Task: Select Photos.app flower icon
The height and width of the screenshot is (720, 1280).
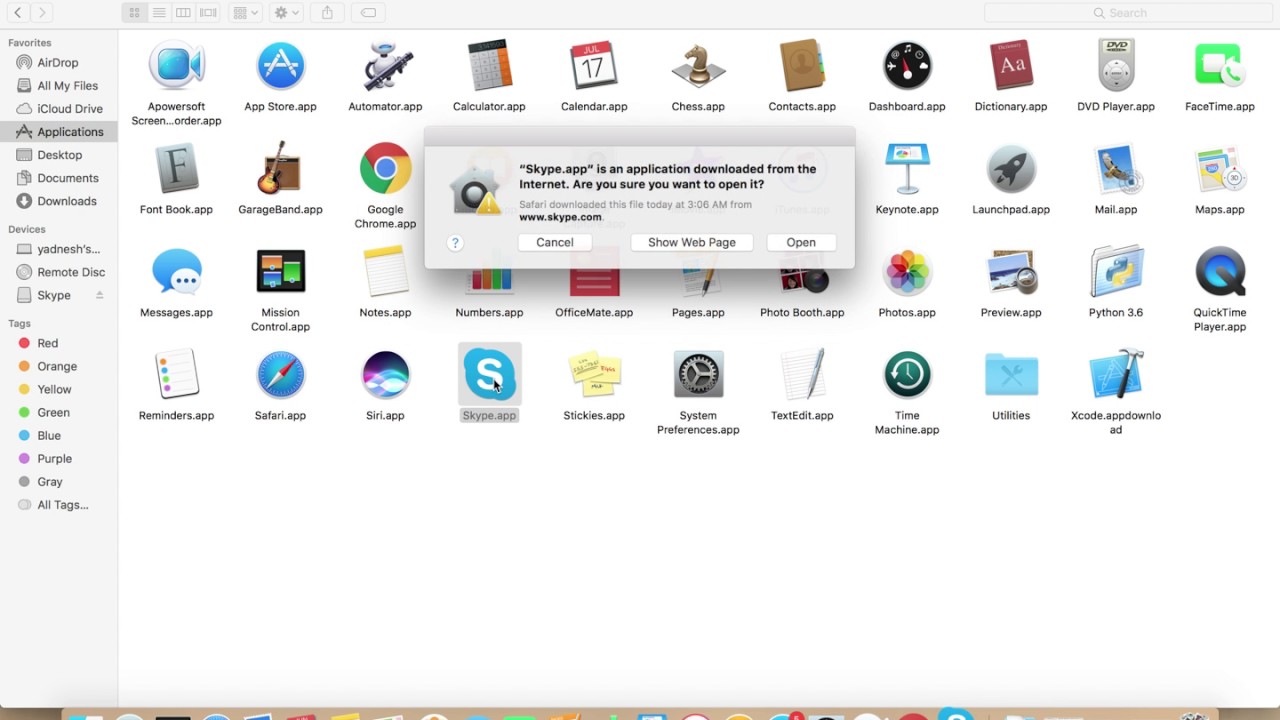Action: (x=907, y=272)
